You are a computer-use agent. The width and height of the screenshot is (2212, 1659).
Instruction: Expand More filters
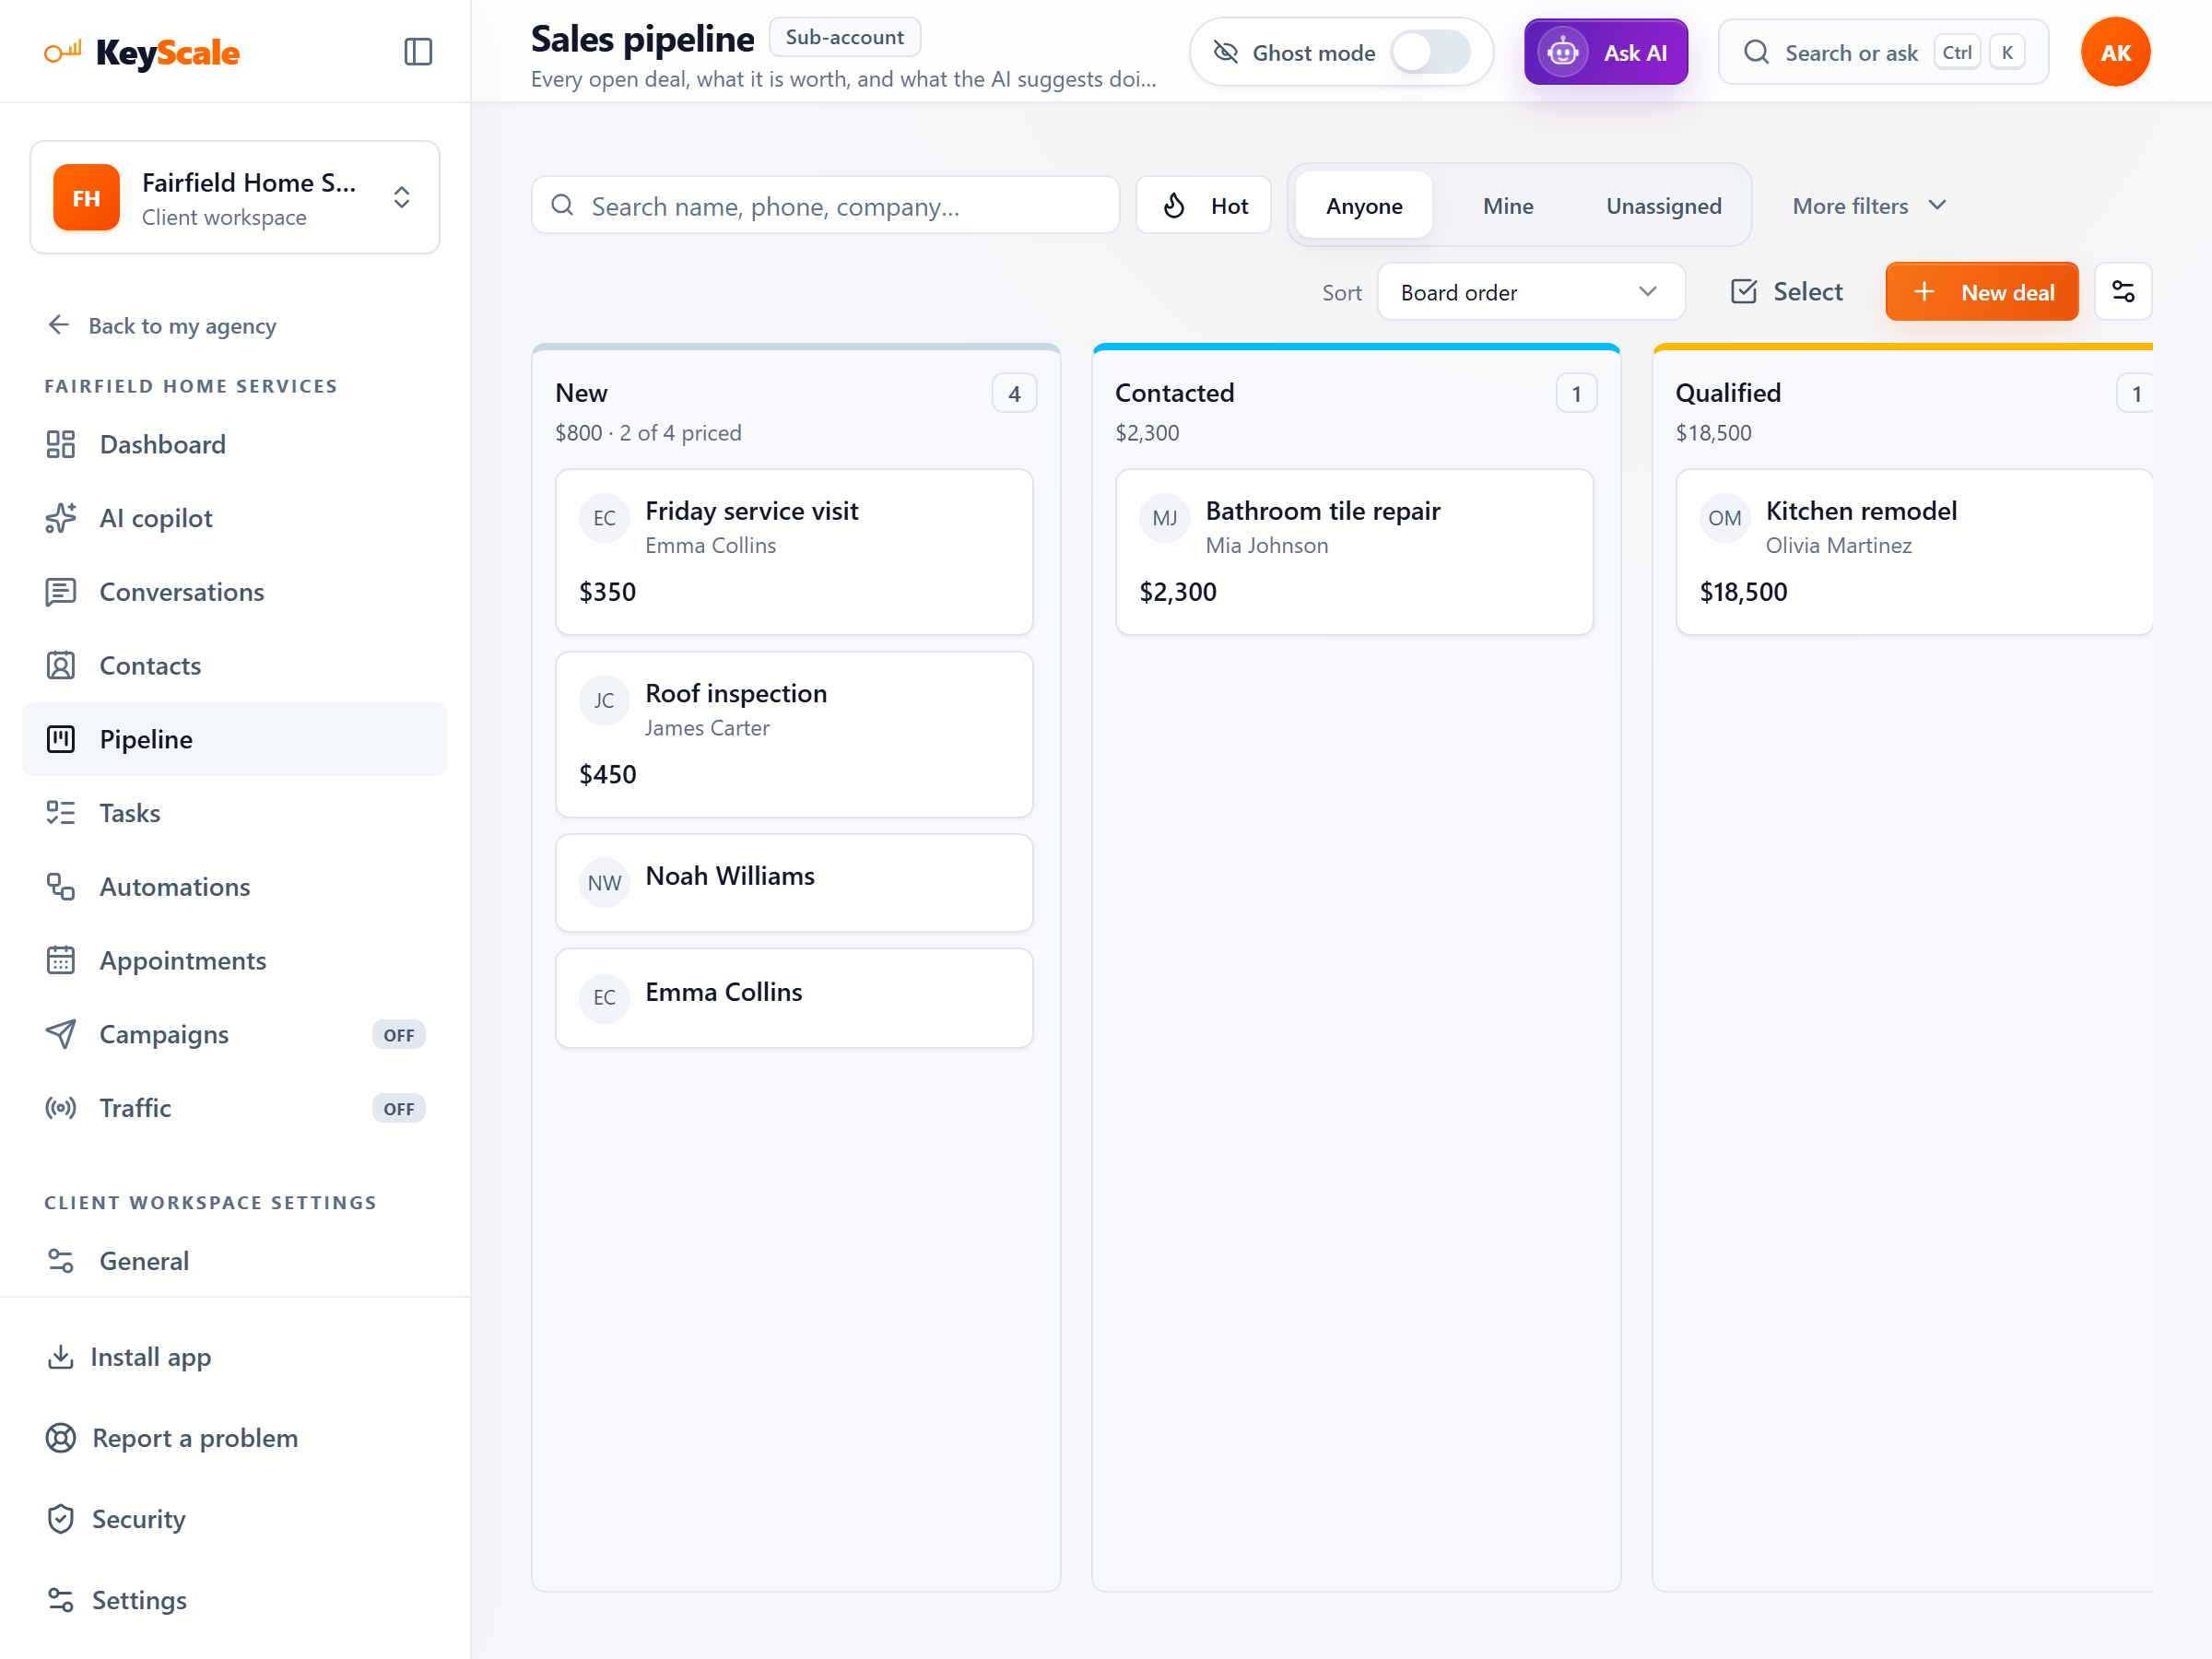point(1869,205)
